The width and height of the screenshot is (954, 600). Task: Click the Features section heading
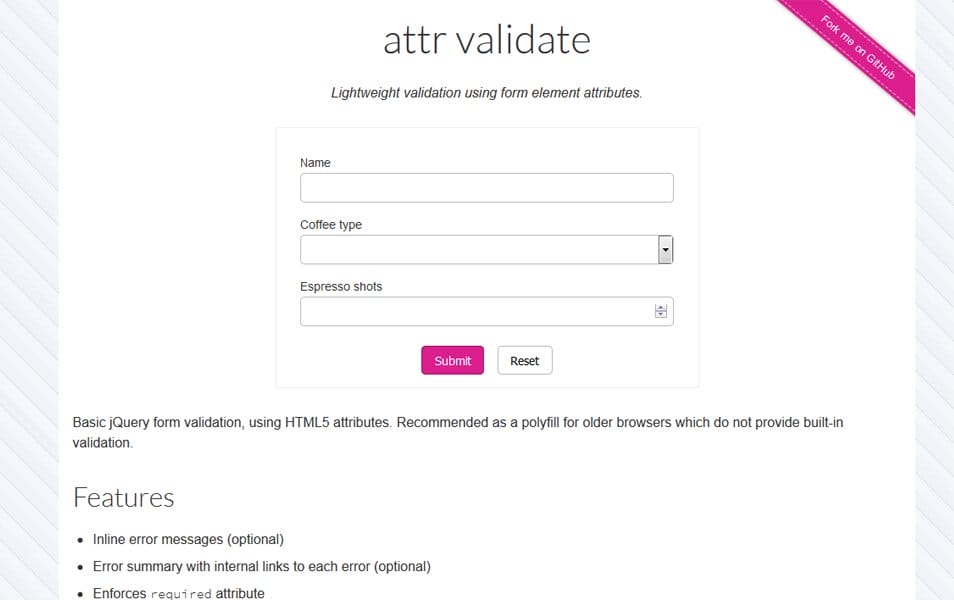point(123,497)
